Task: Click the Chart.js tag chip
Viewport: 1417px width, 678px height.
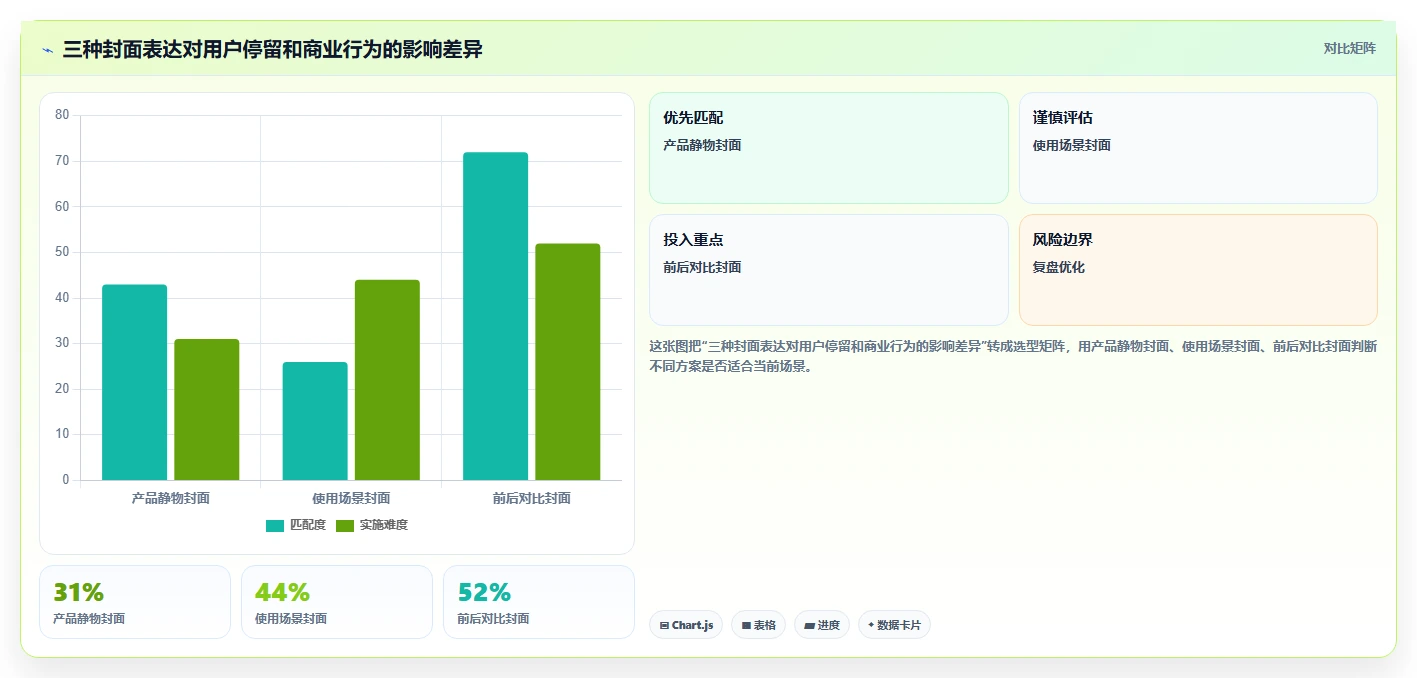Action: click(x=686, y=625)
